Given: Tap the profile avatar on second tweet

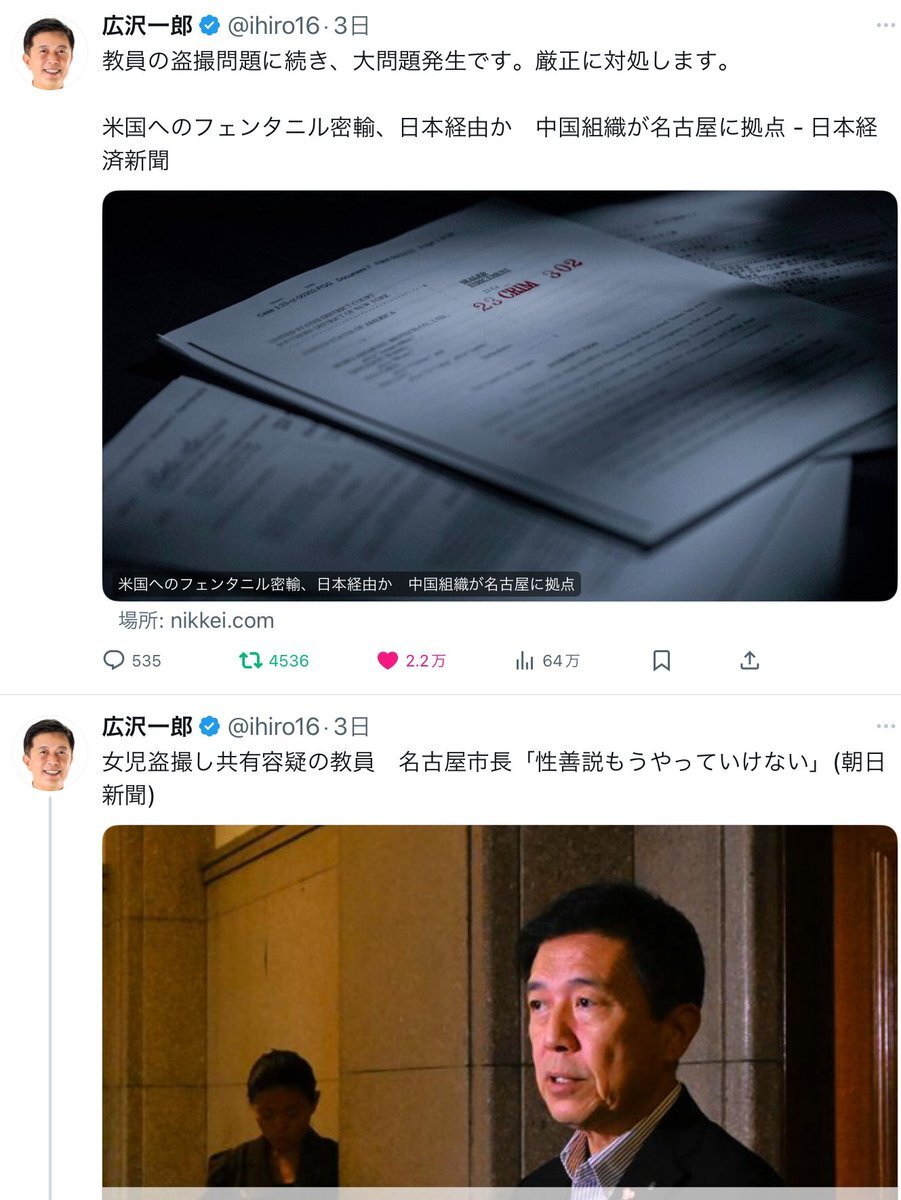Looking at the screenshot, I should point(49,753).
